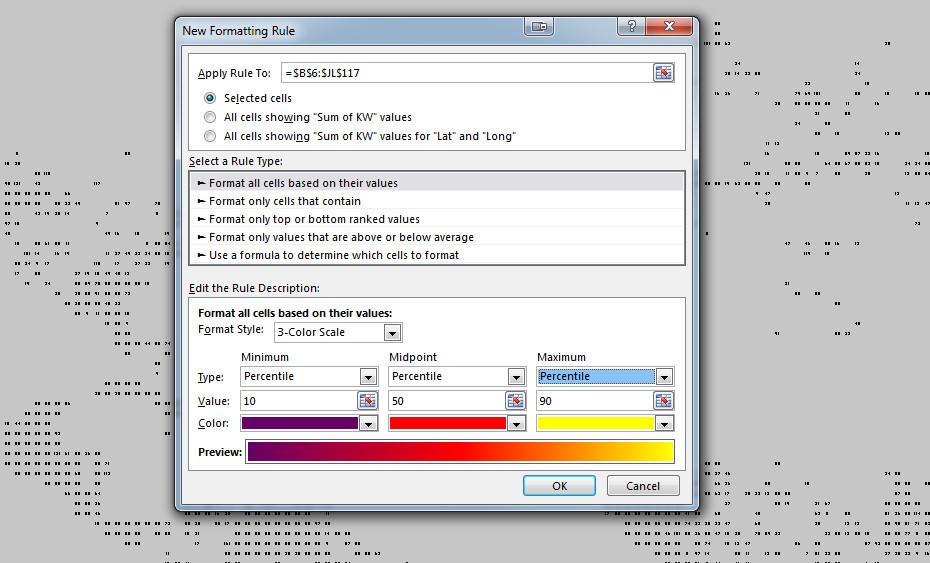Select 'Use a formula to determine which cells to format'
Viewport: 930px width, 563px height.
pyautogui.click(x=437, y=255)
